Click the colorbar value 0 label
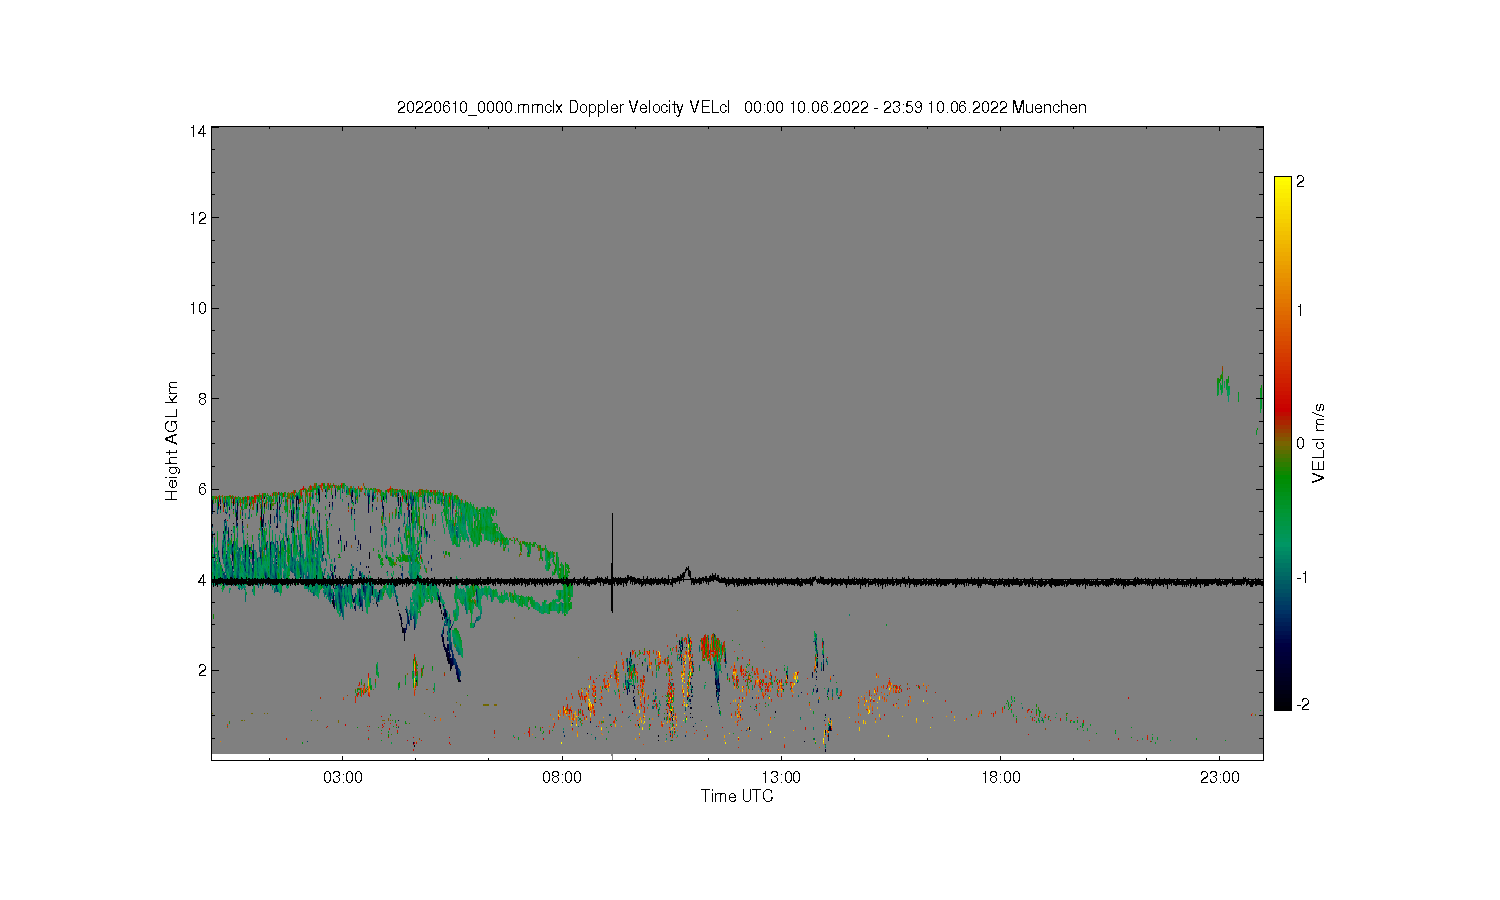Screen dimensions: 1500x900 tap(1300, 443)
